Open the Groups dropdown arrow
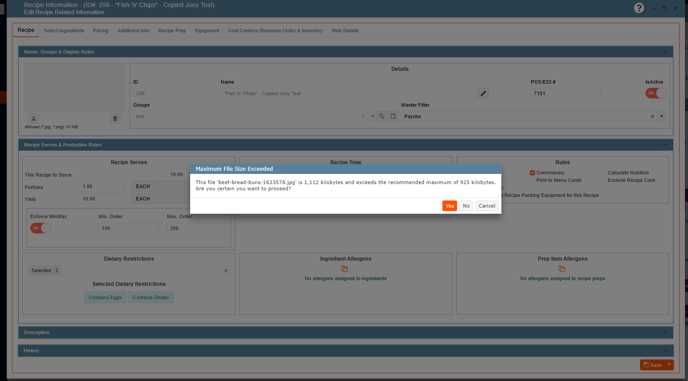 pyautogui.click(x=373, y=116)
